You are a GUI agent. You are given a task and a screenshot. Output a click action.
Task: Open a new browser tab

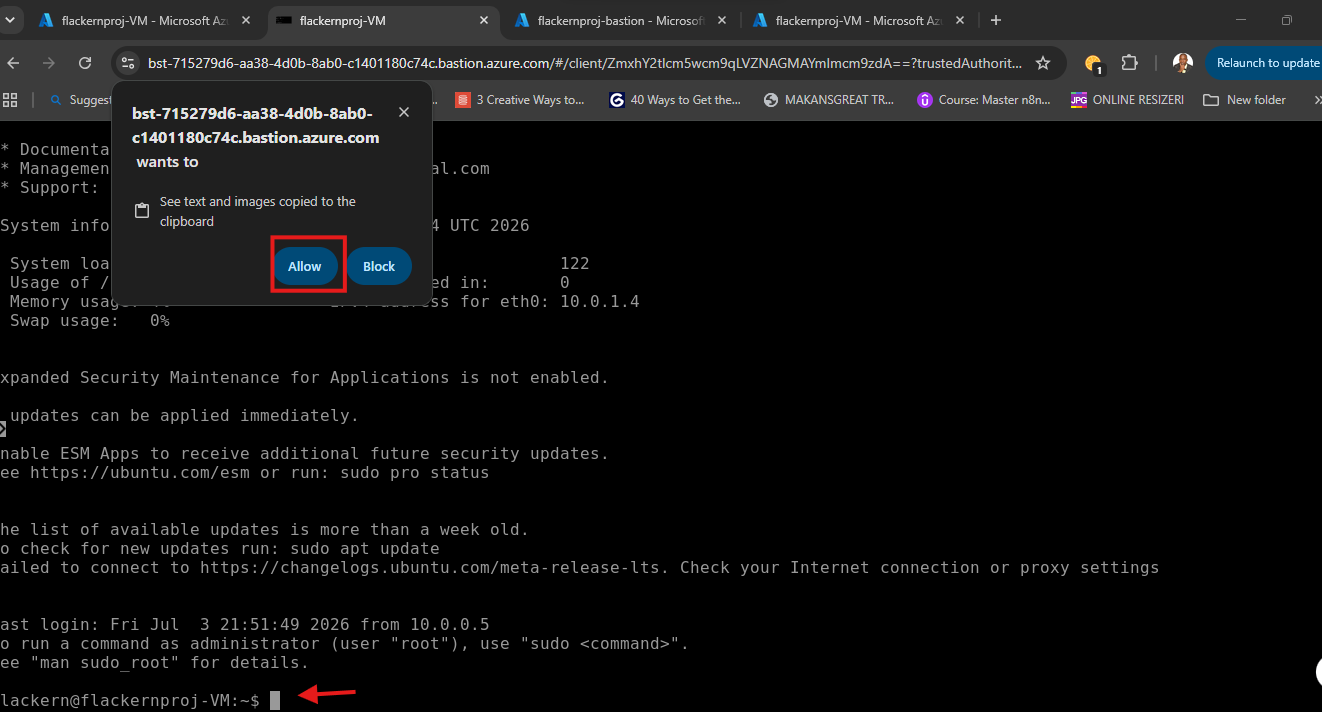point(995,20)
